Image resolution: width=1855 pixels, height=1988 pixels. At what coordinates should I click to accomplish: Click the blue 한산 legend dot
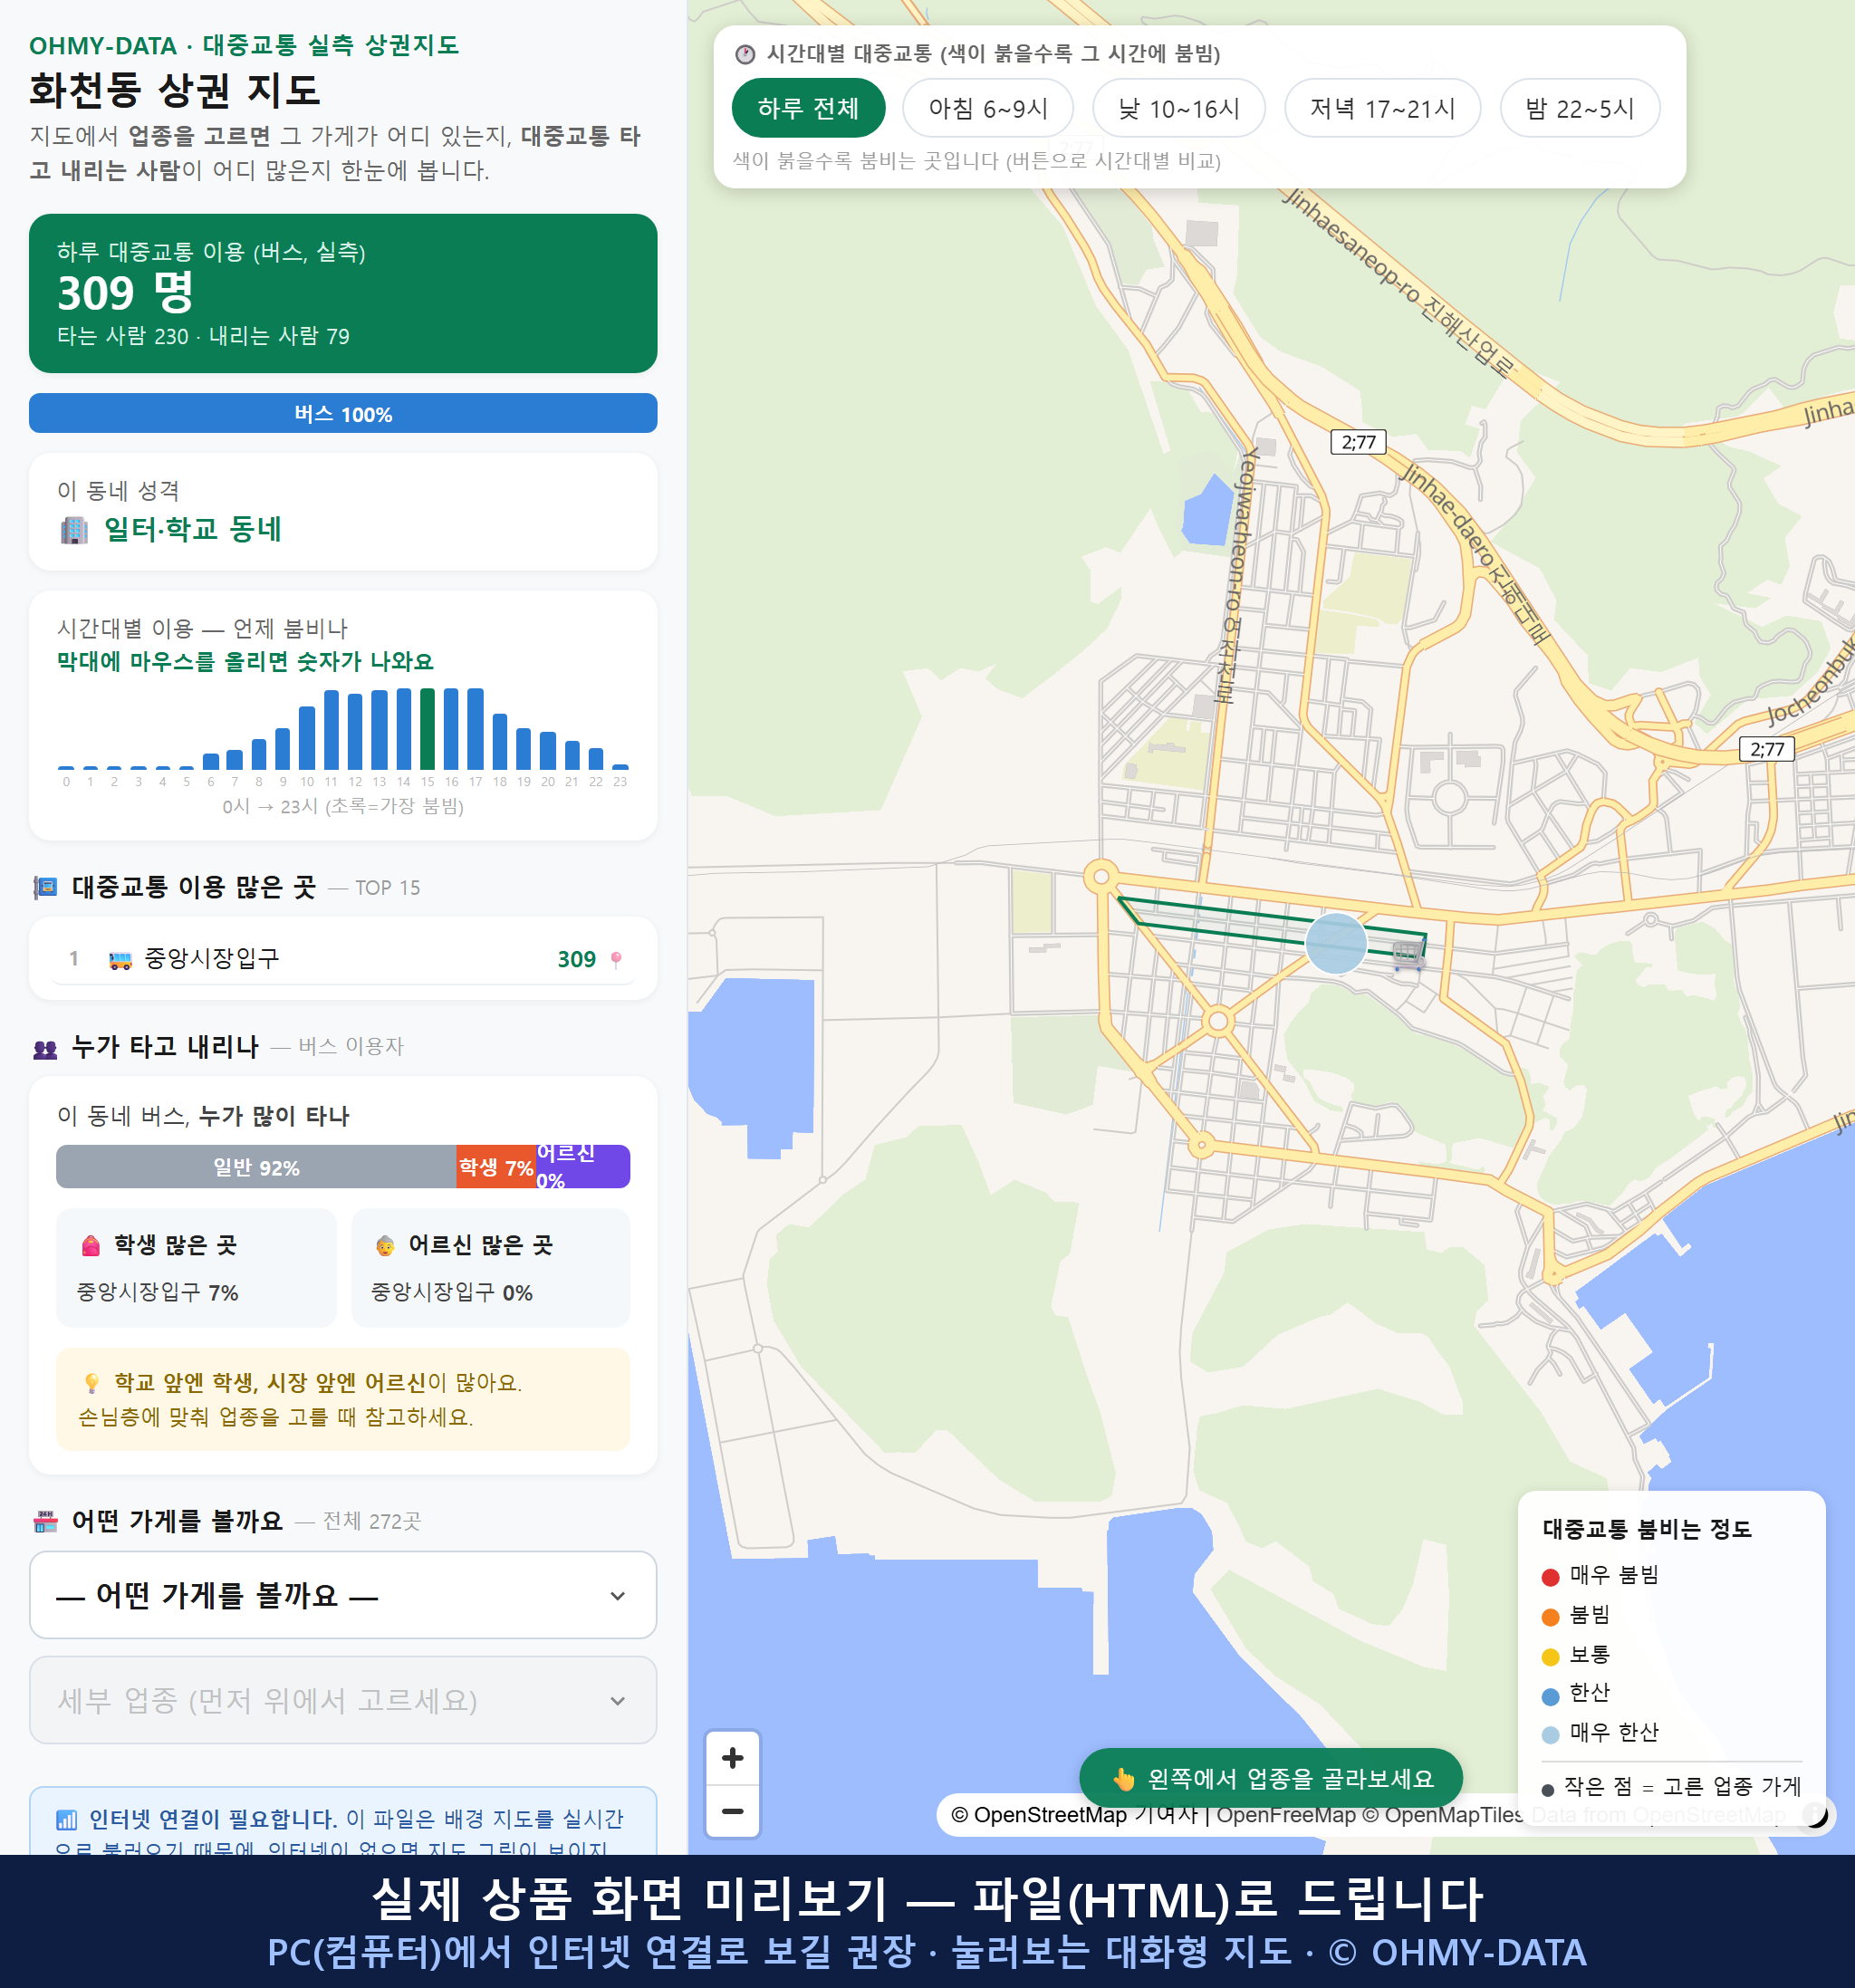(x=1551, y=1696)
